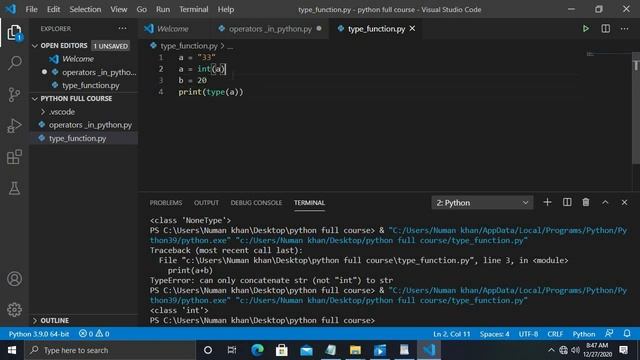Open File Explorer from the taskbar
This screenshot has width=640, height=360.
pyautogui.click(x=355, y=350)
